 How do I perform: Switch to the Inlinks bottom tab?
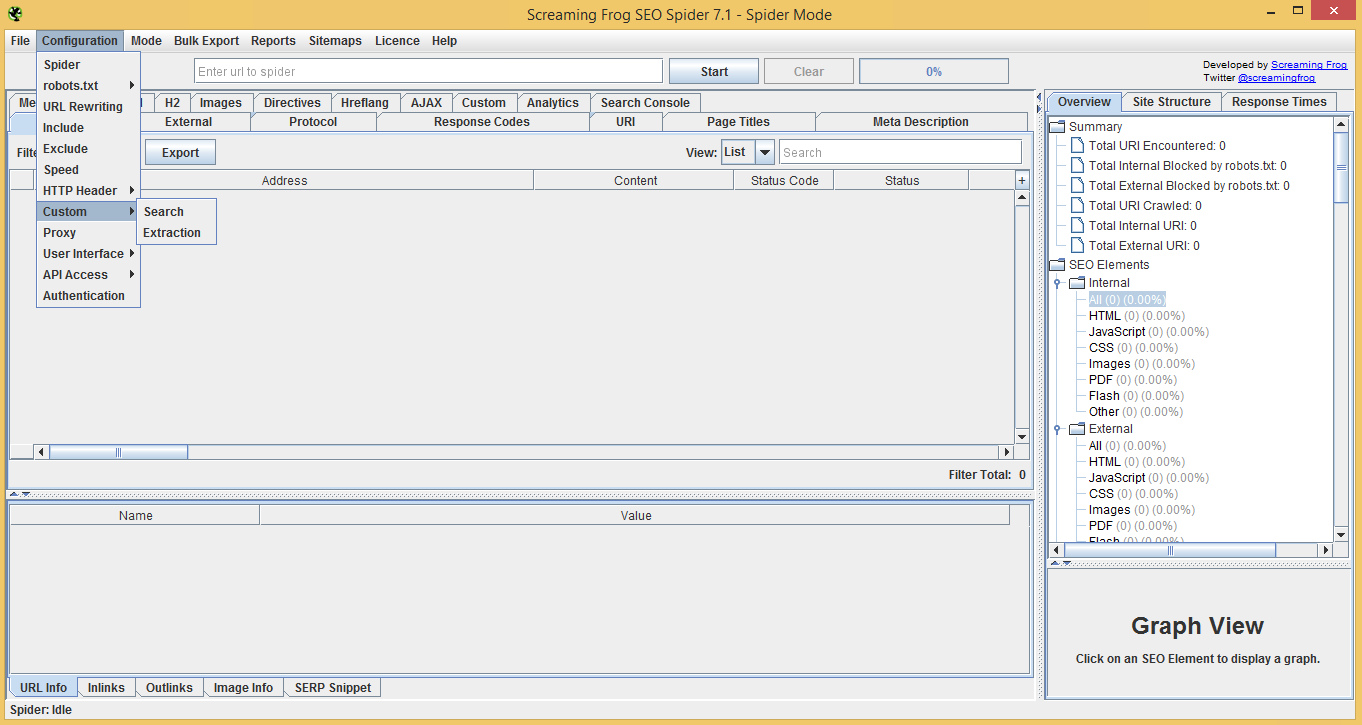click(106, 688)
